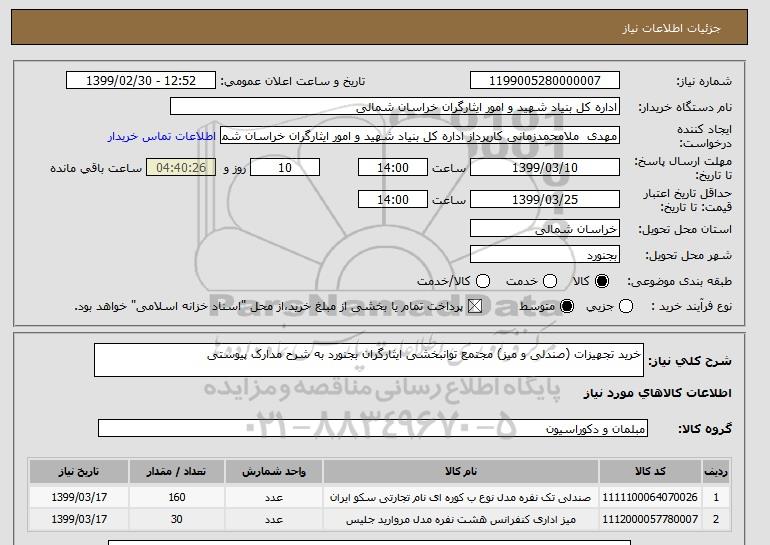Select the کالا radio button

pos(602,281)
